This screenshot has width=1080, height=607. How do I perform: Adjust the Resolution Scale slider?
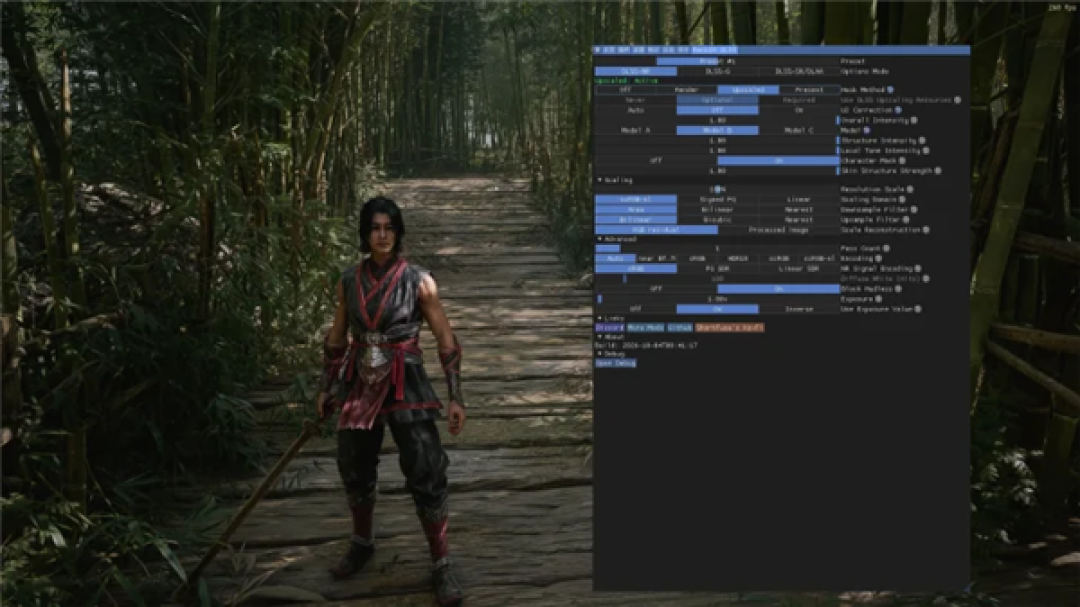click(717, 189)
